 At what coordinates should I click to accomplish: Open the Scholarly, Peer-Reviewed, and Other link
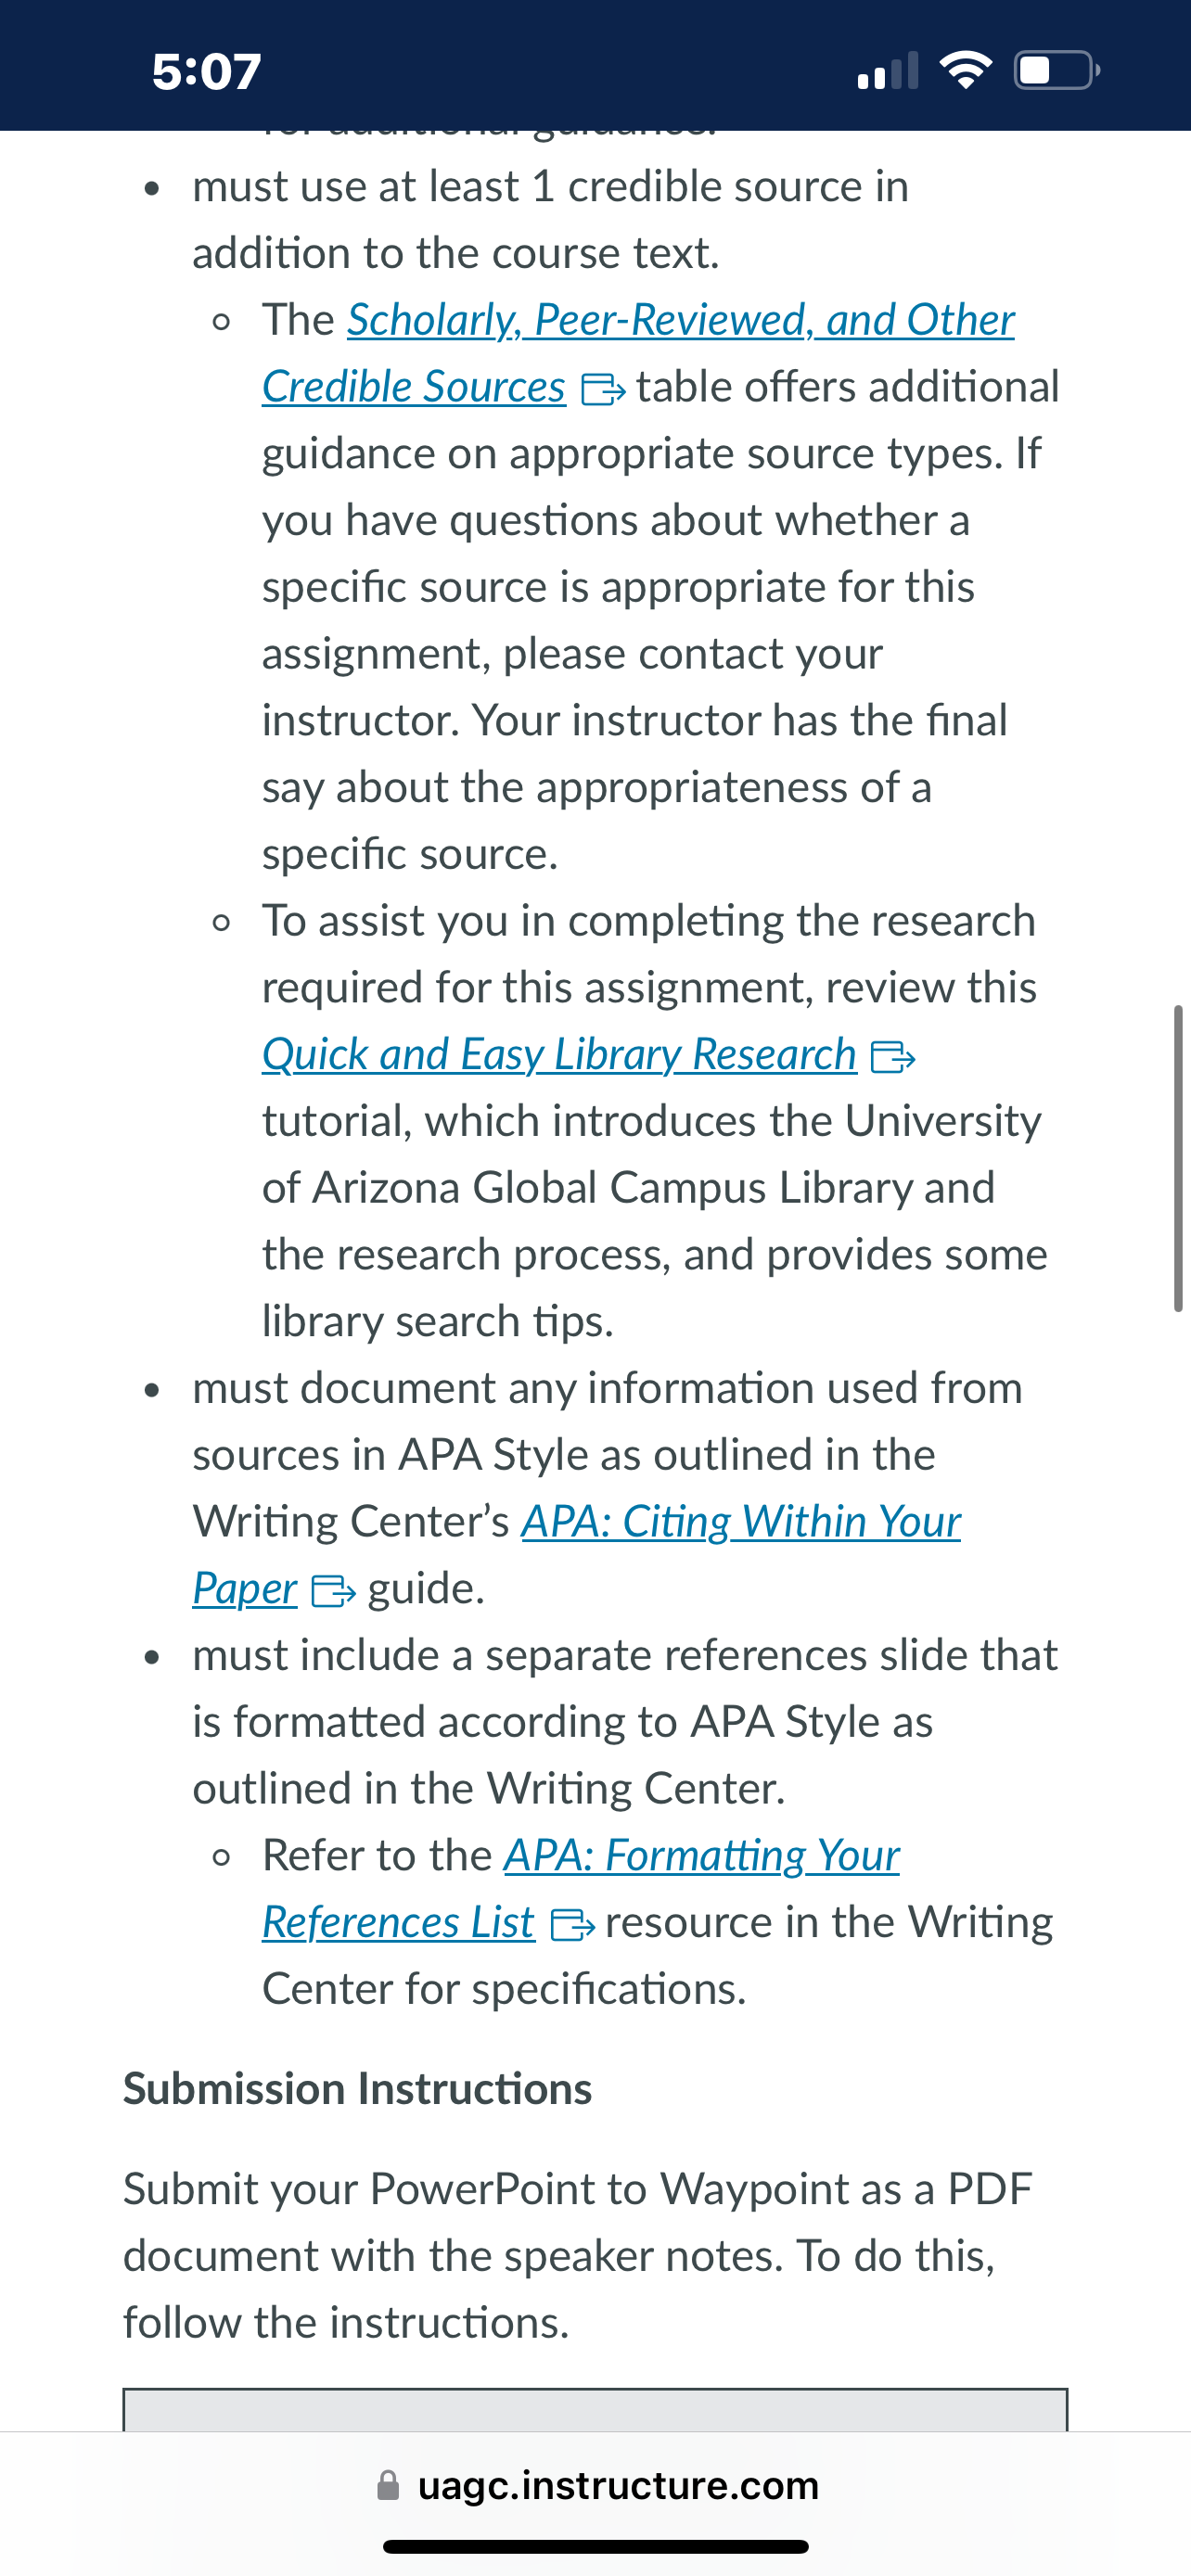coord(681,320)
